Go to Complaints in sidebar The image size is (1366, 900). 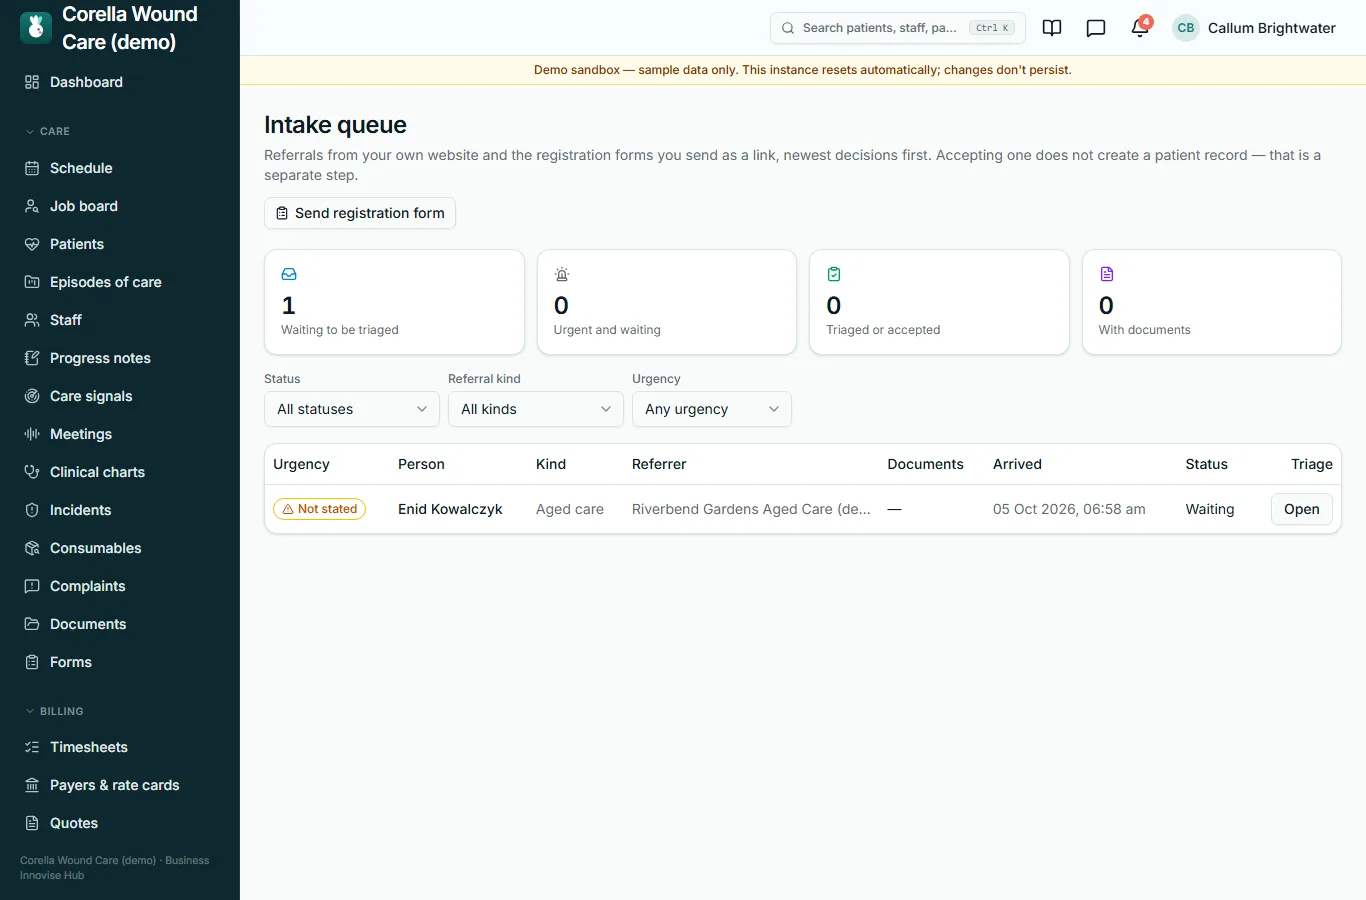(x=120, y=586)
